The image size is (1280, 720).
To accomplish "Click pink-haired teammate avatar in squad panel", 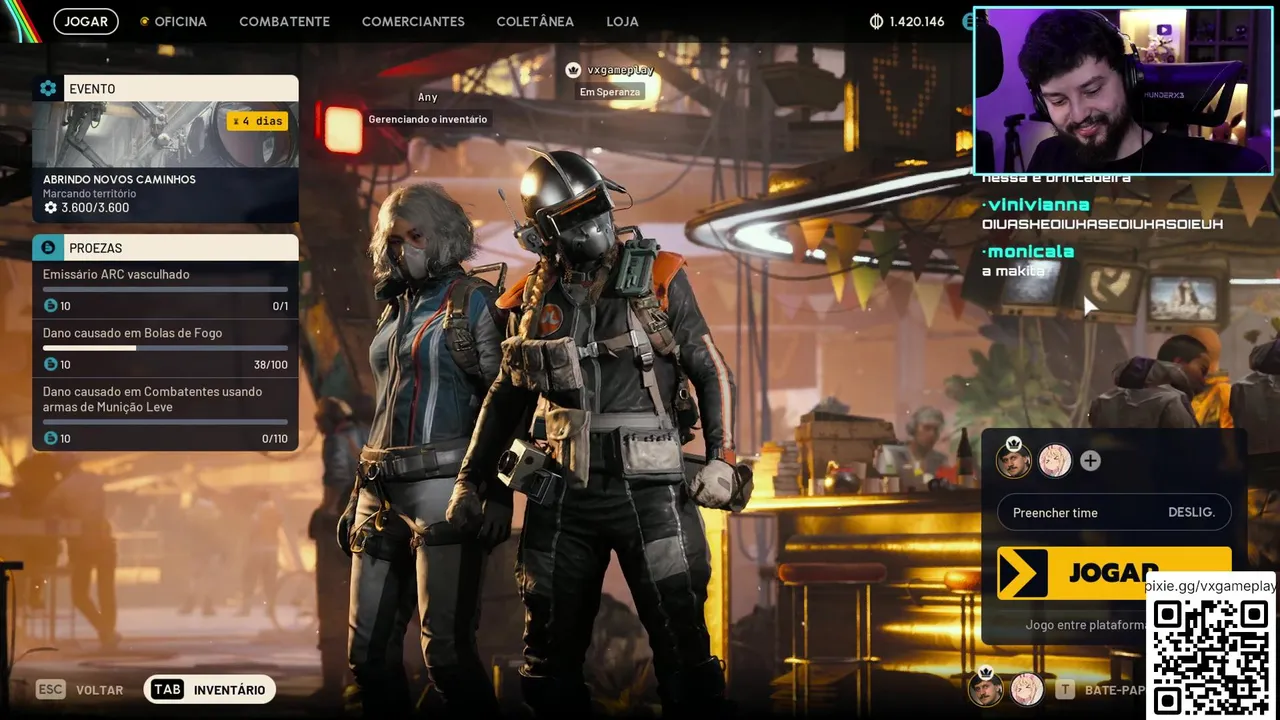I will pyautogui.click(x=1055, y=460).
